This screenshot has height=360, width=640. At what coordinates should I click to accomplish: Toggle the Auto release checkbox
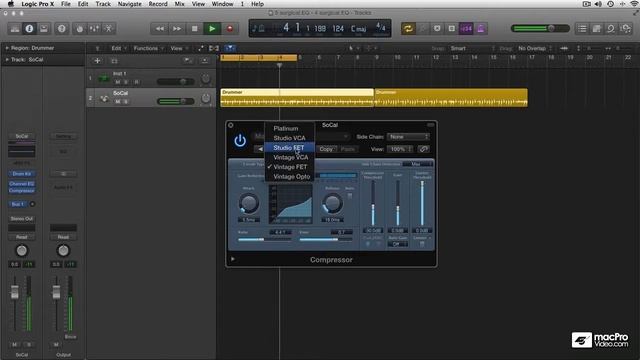350,196
